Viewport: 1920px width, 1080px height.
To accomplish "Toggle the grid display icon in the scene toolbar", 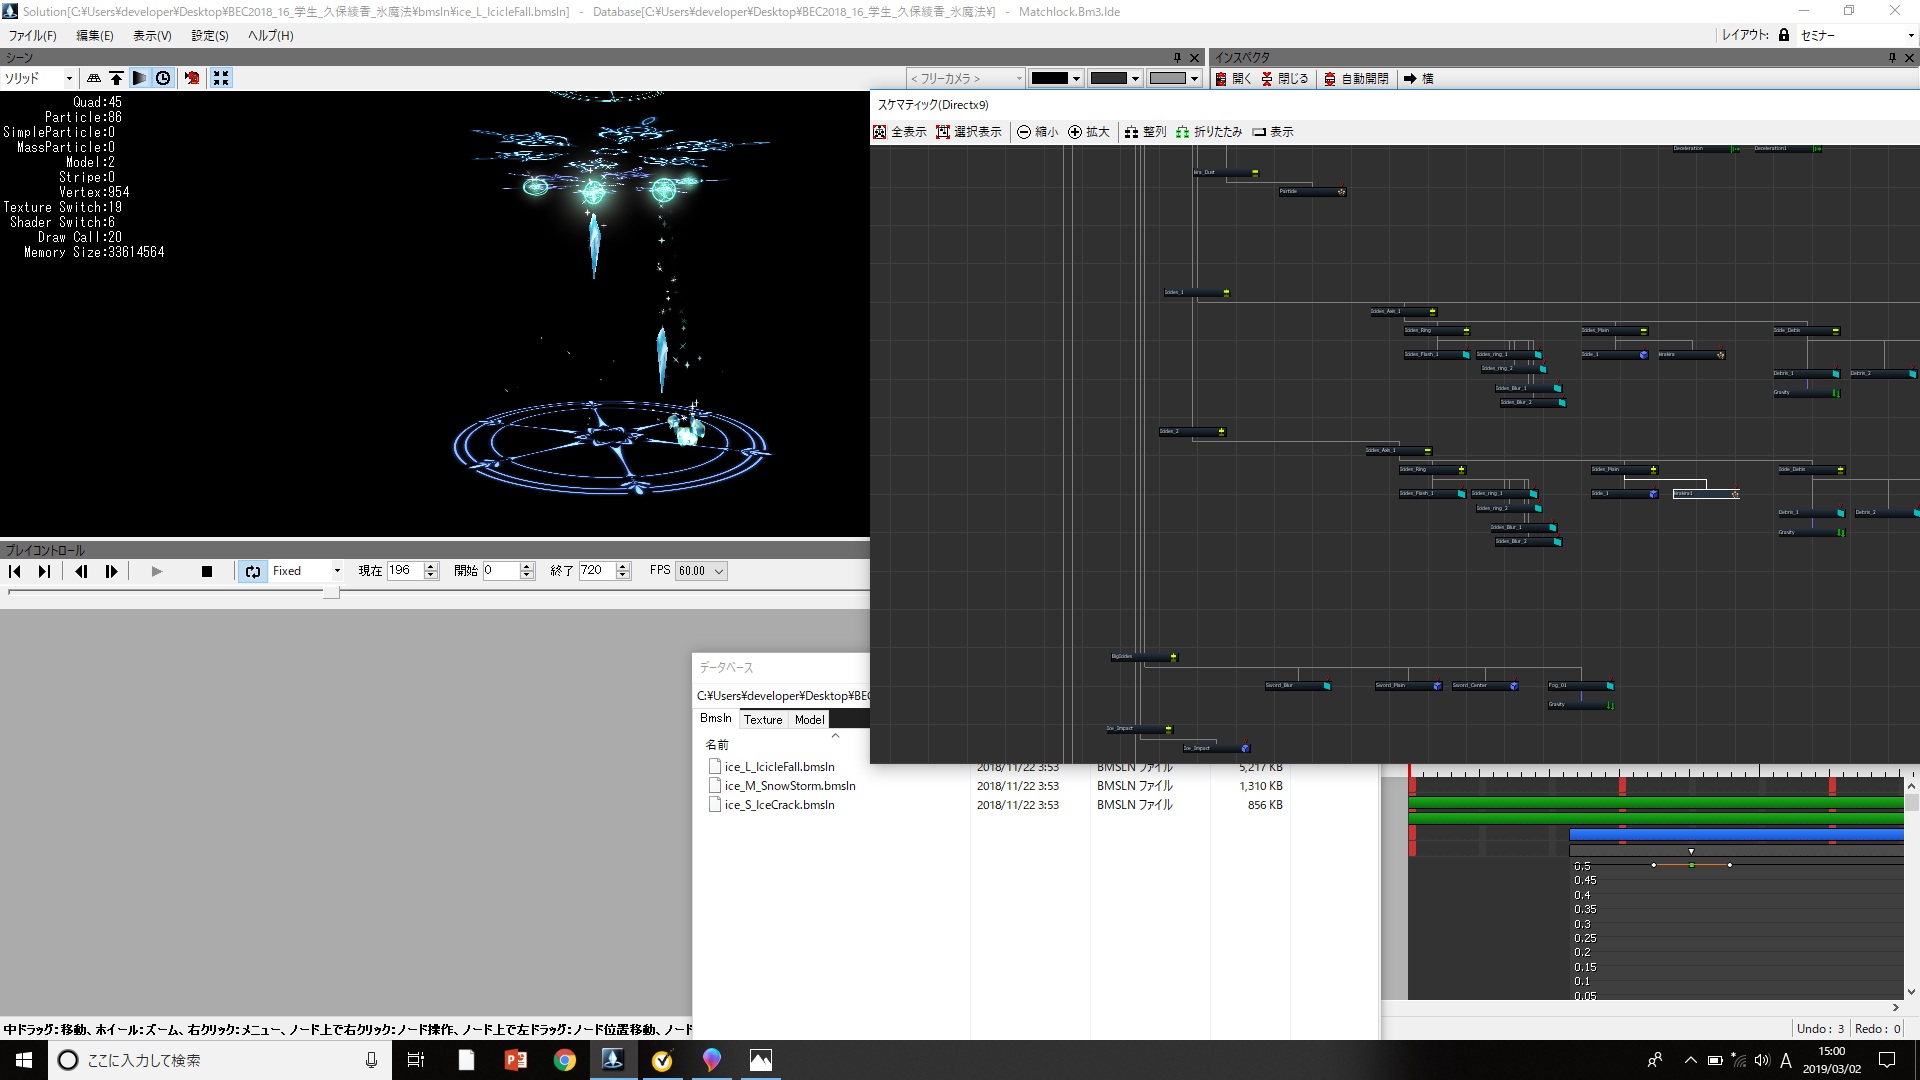I will click(x=94, y=78).
